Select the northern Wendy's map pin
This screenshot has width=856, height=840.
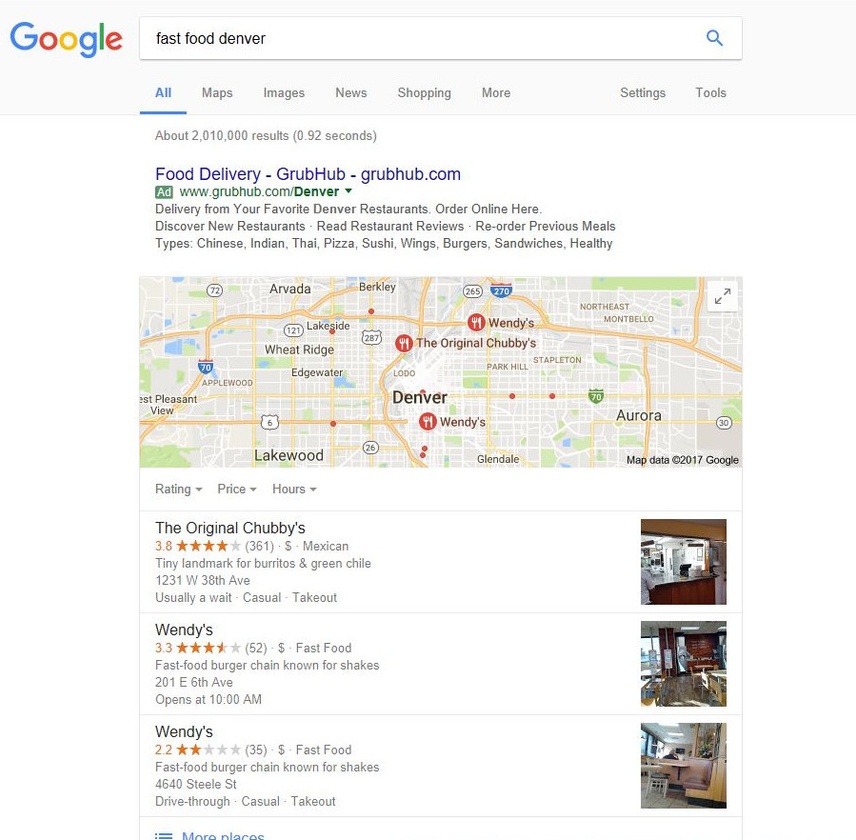click(476, 323)
